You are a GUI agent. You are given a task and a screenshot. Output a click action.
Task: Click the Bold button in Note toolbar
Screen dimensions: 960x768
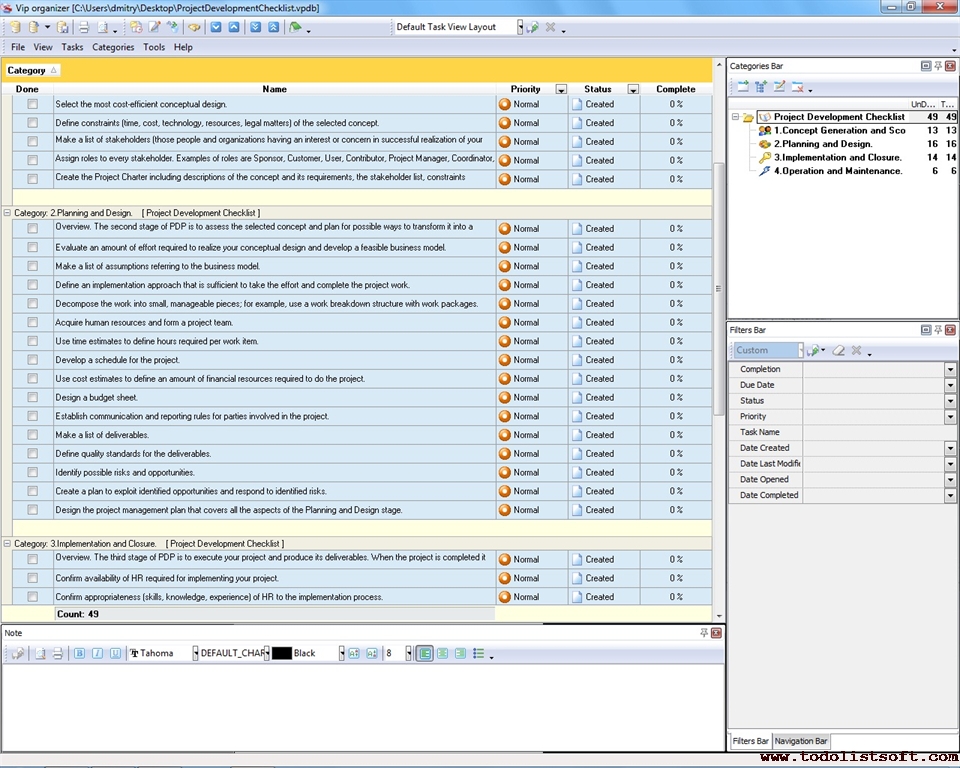(x=80, y=653)
